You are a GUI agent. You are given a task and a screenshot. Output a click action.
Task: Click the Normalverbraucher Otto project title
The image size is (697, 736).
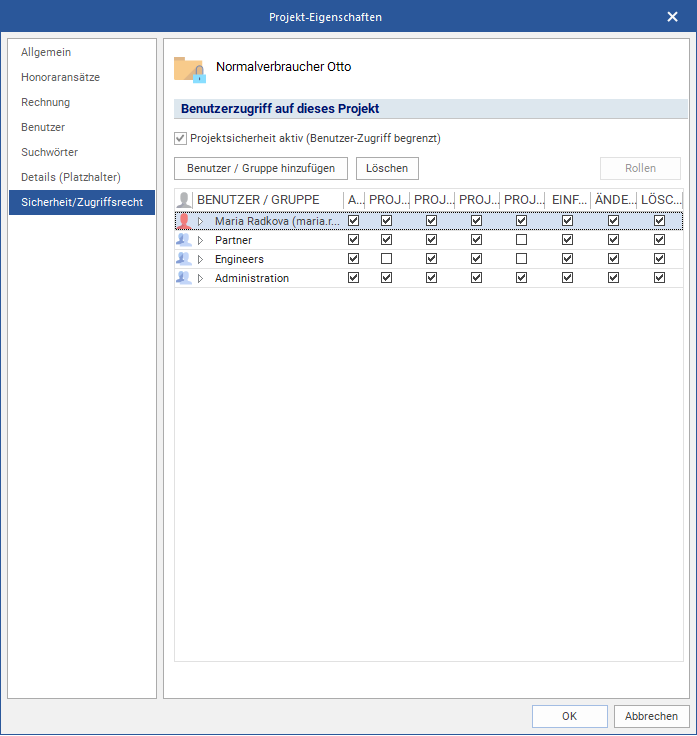(x=283, y=67)
